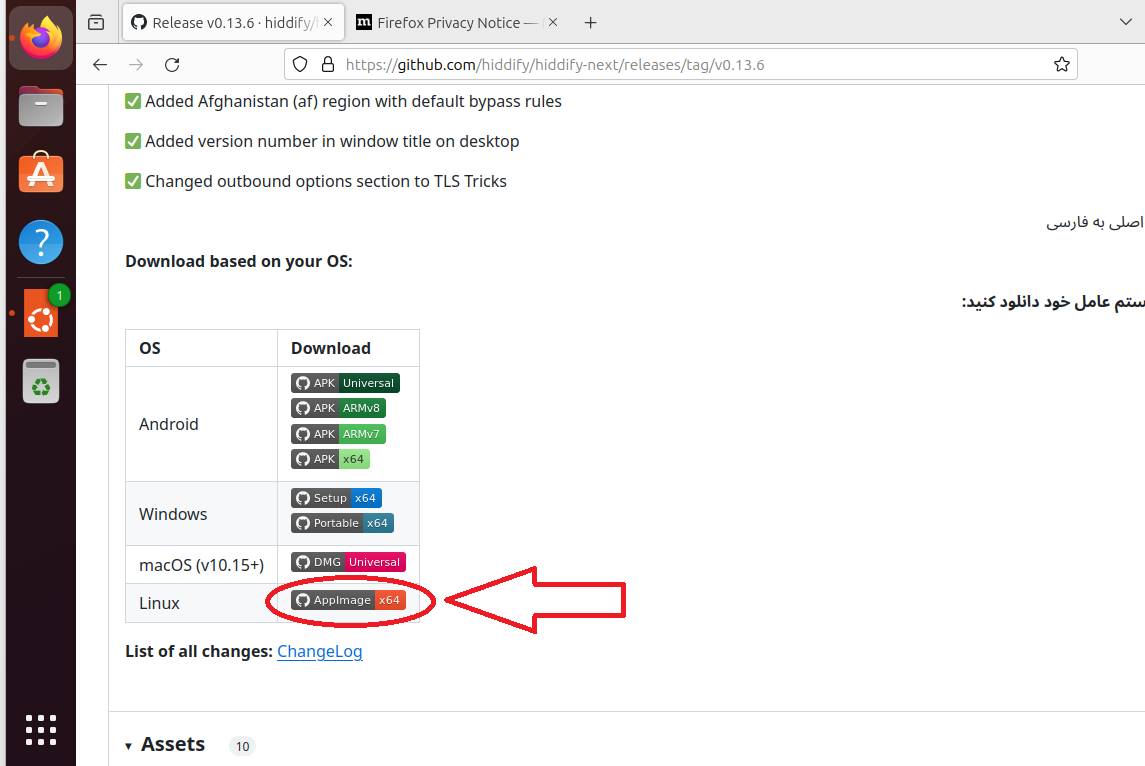This screenshot has width=1145, height=766.
Task: Download macOS DMG Universal badge
Action: click(x=348, y=562)
